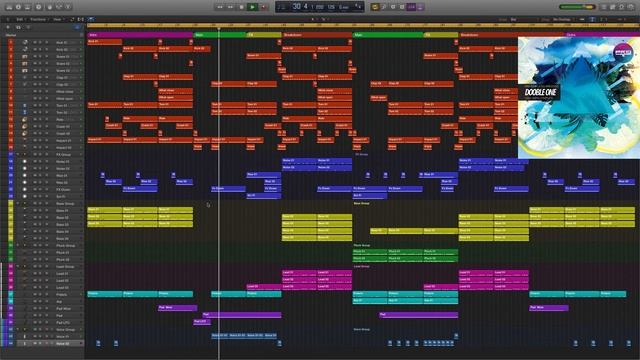The image size is (640, 360).
Task: Add a new track with the plus button
Action: [x=8, y=27]
